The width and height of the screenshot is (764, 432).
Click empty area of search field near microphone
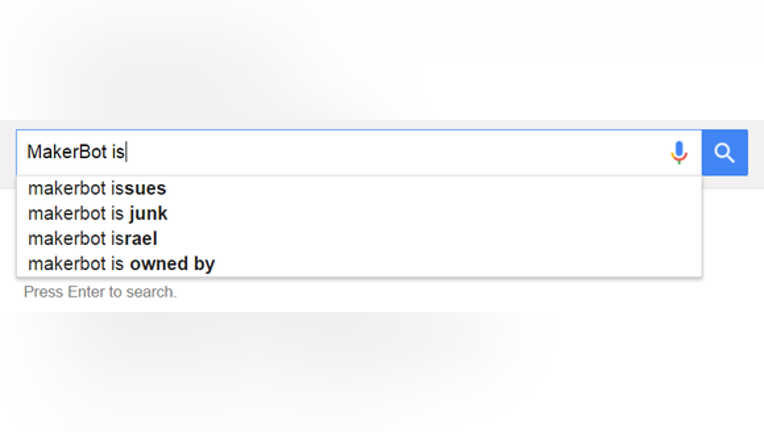585,152
